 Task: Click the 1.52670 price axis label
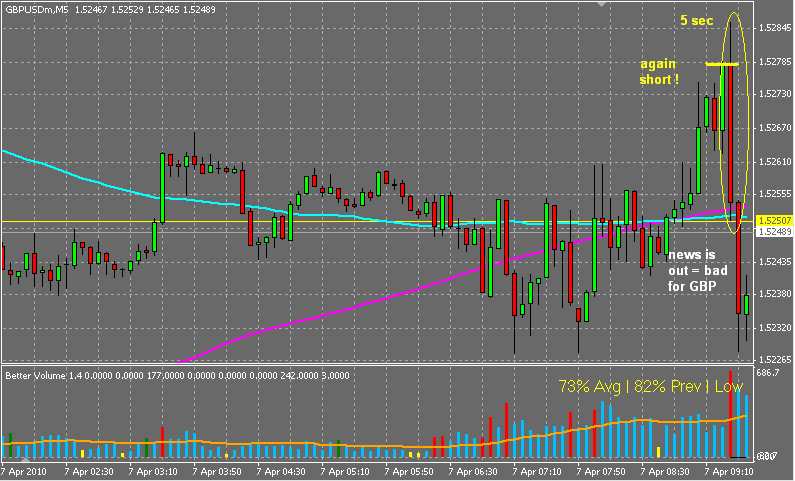pyautogui.click(x=774, y=128)
